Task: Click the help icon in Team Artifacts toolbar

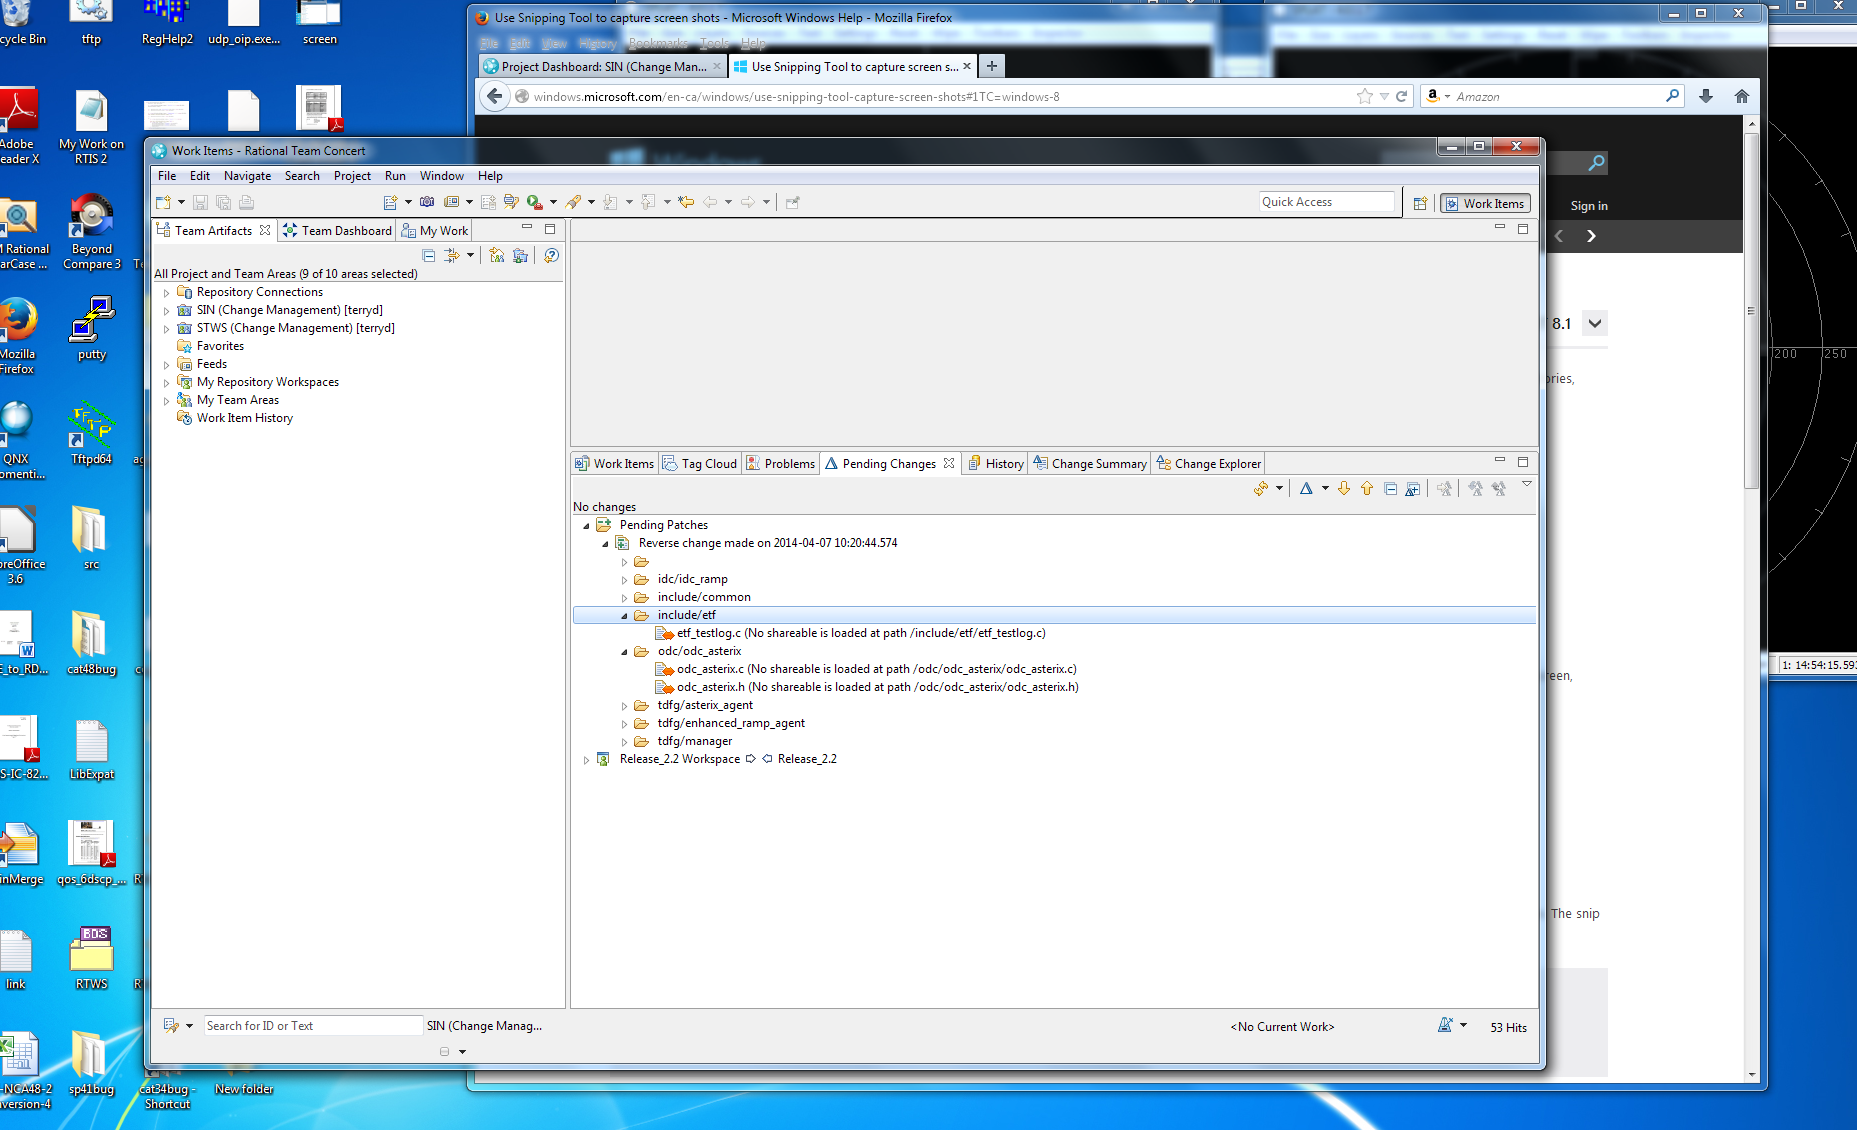Action: tap(551, 256)
